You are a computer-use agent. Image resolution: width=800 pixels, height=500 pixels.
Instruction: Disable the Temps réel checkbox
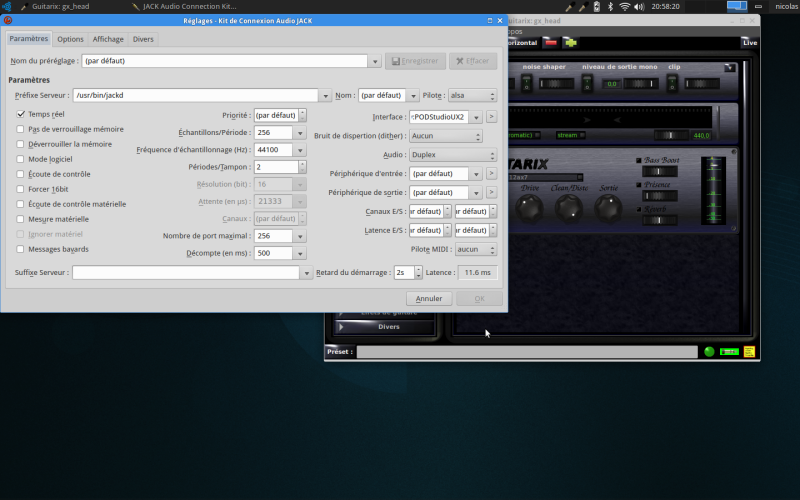[x=20, y=114]
